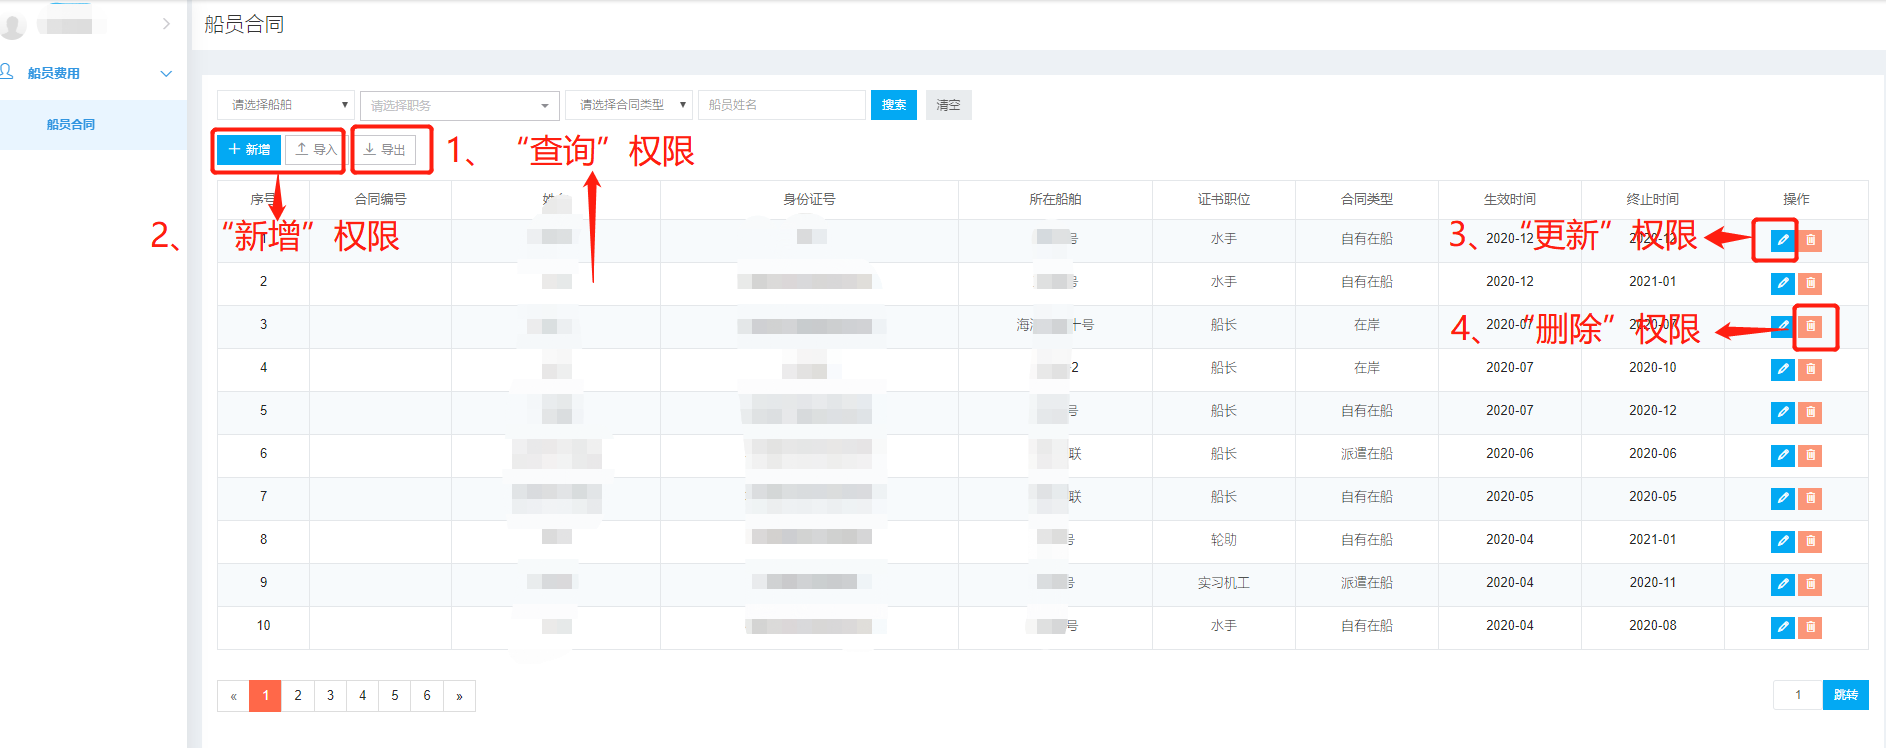This screenshot has width=1886, height=748.
Task: Click end date 2020-08 in row 10
Action: 1653,626
